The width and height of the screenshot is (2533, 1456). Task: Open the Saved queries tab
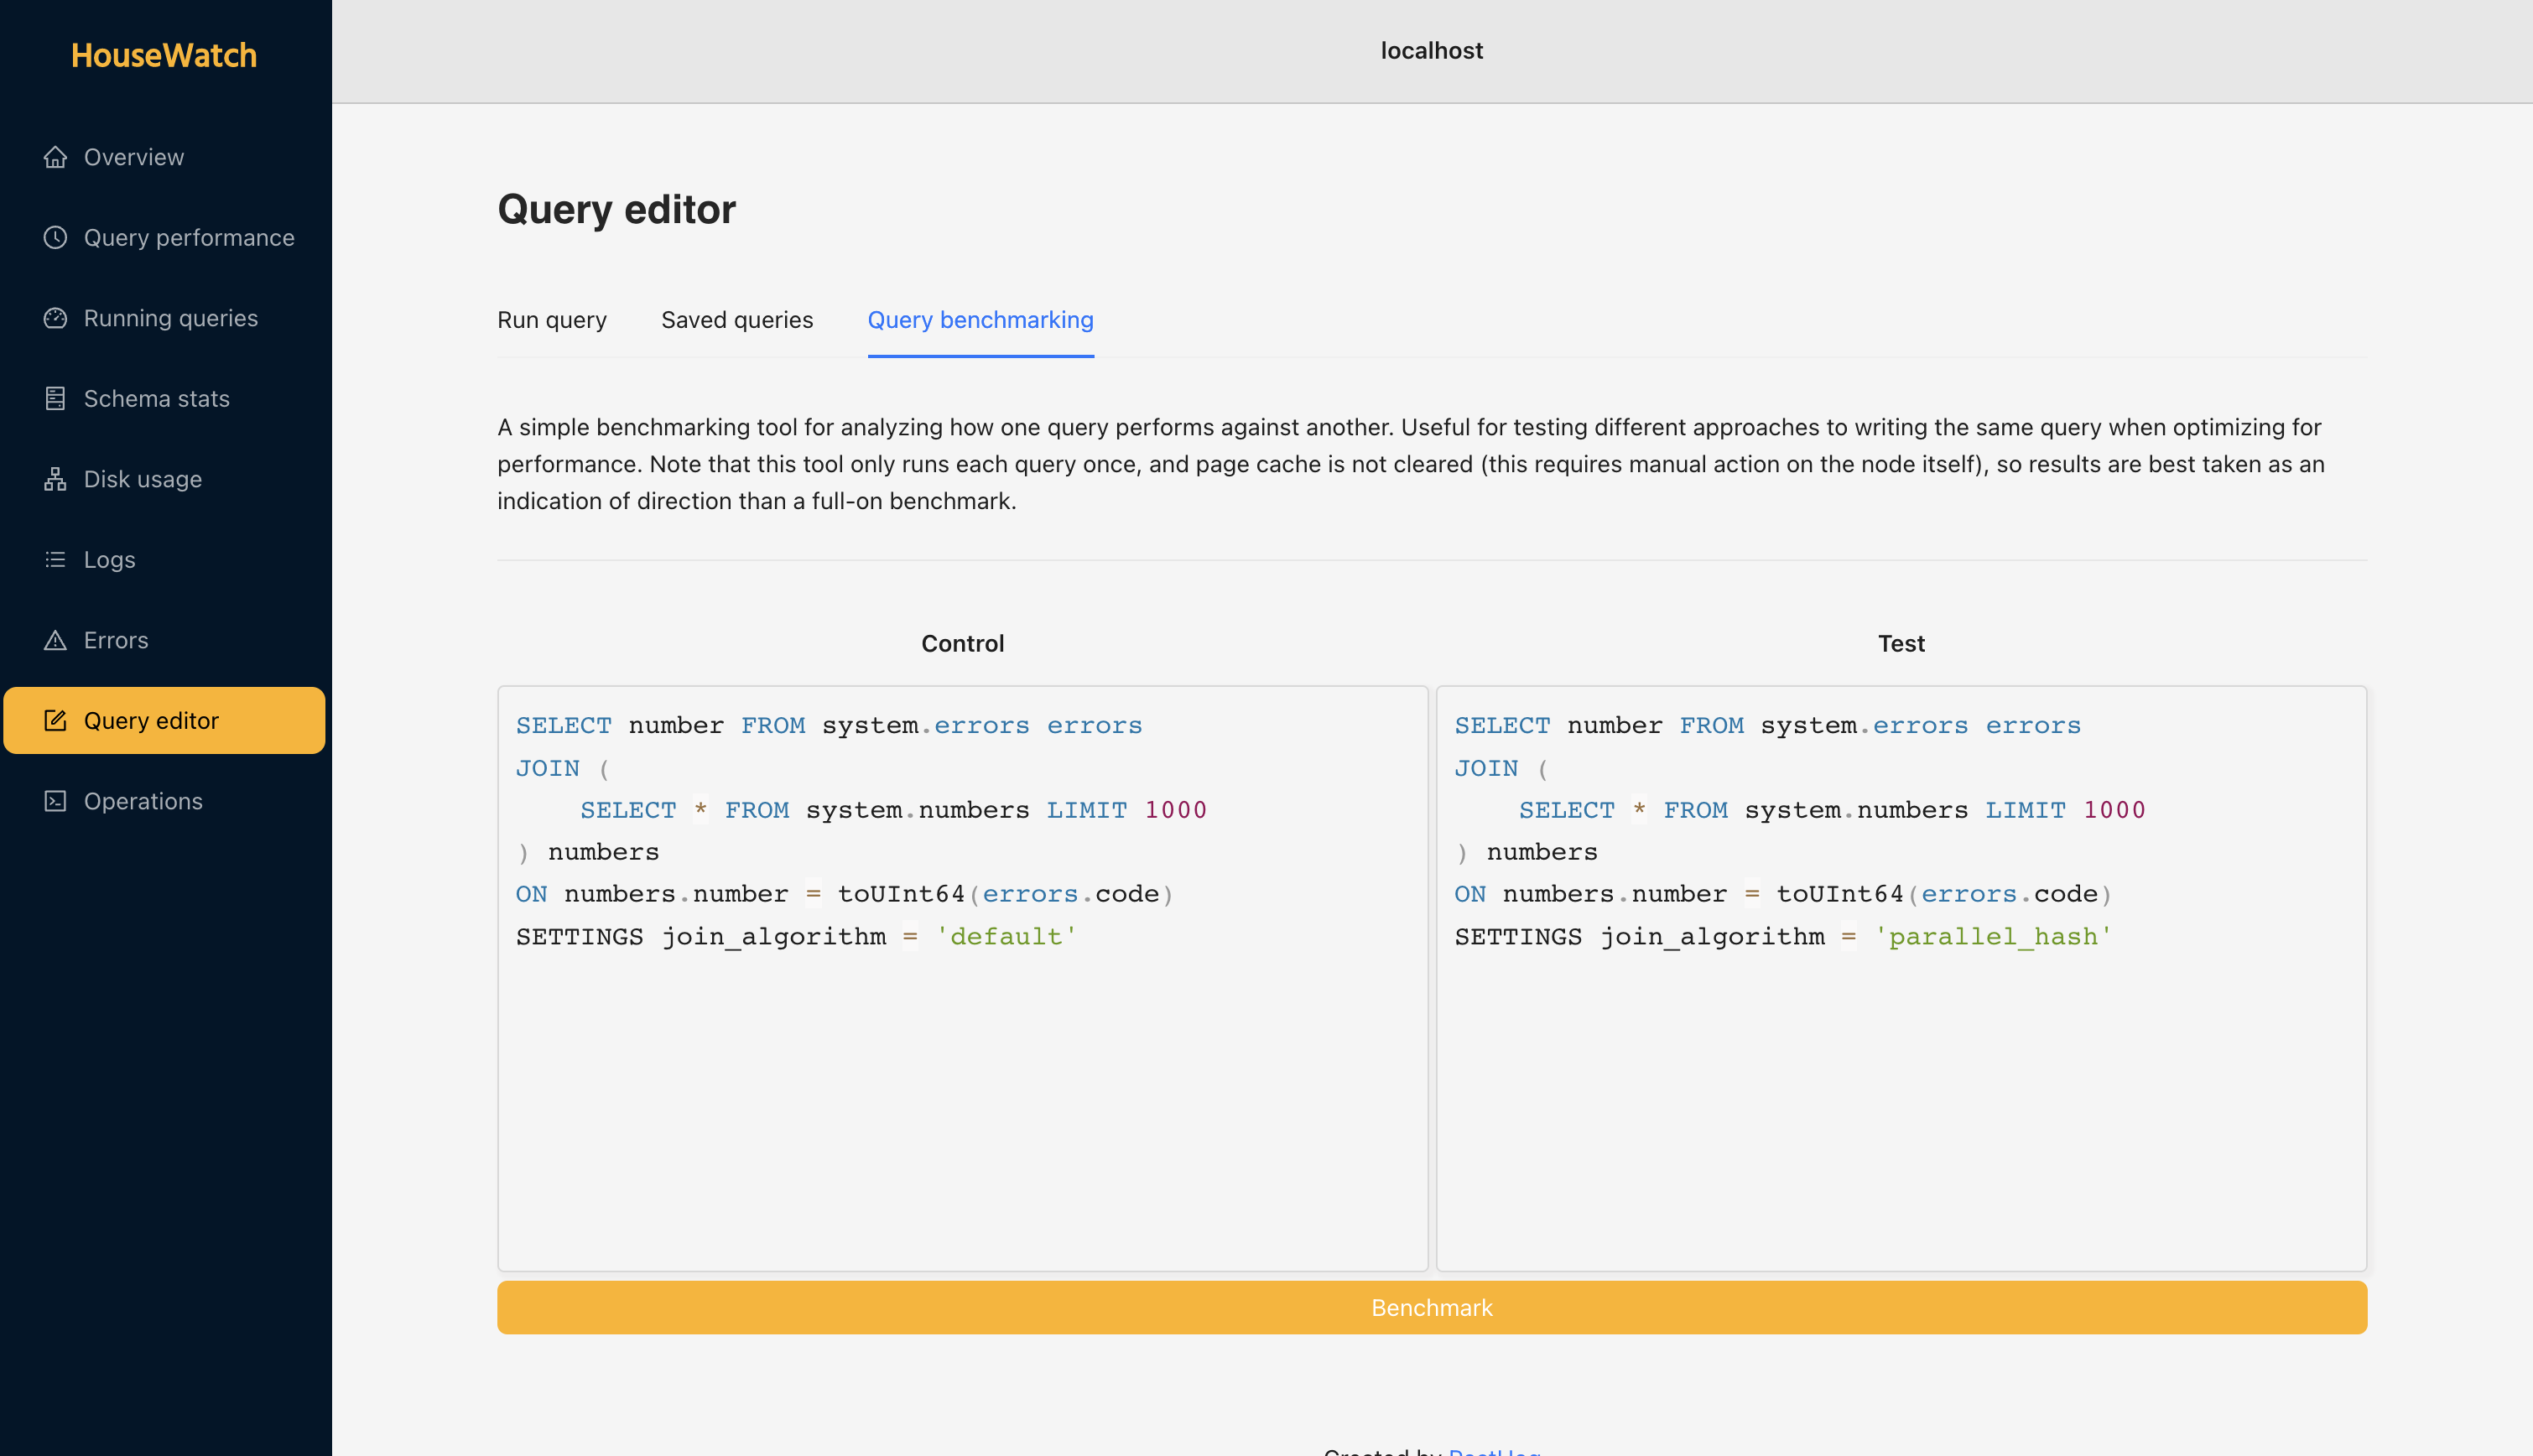coord(736,320)
